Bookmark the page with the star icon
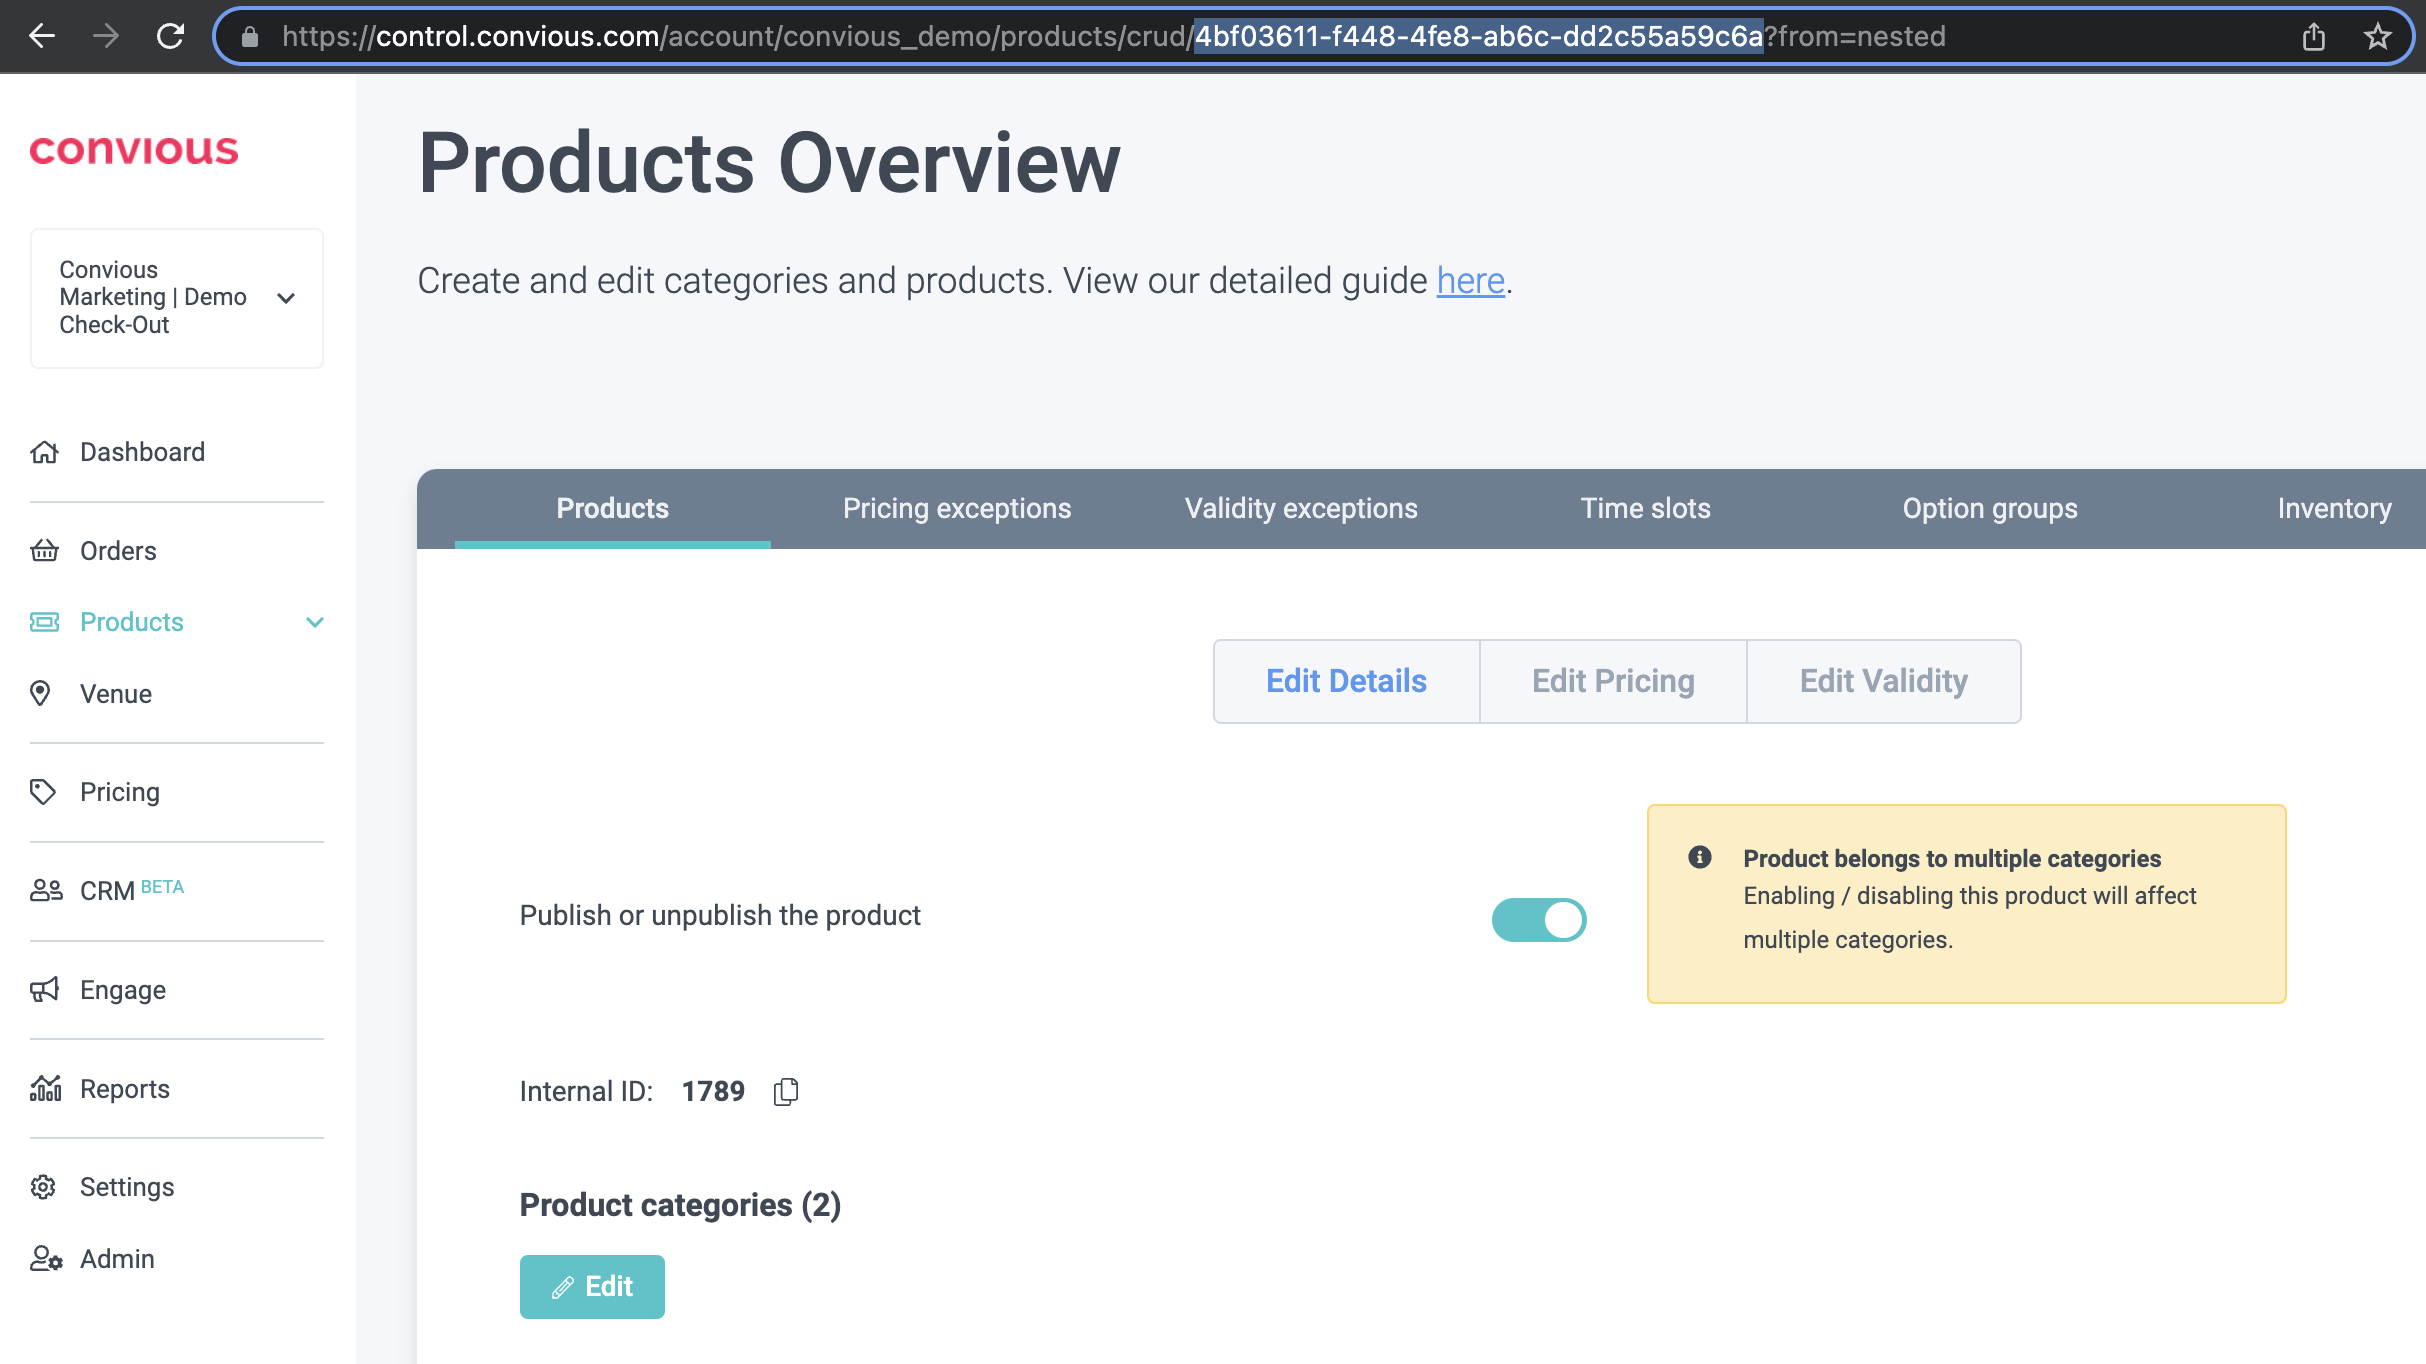 coord(2377,37)
